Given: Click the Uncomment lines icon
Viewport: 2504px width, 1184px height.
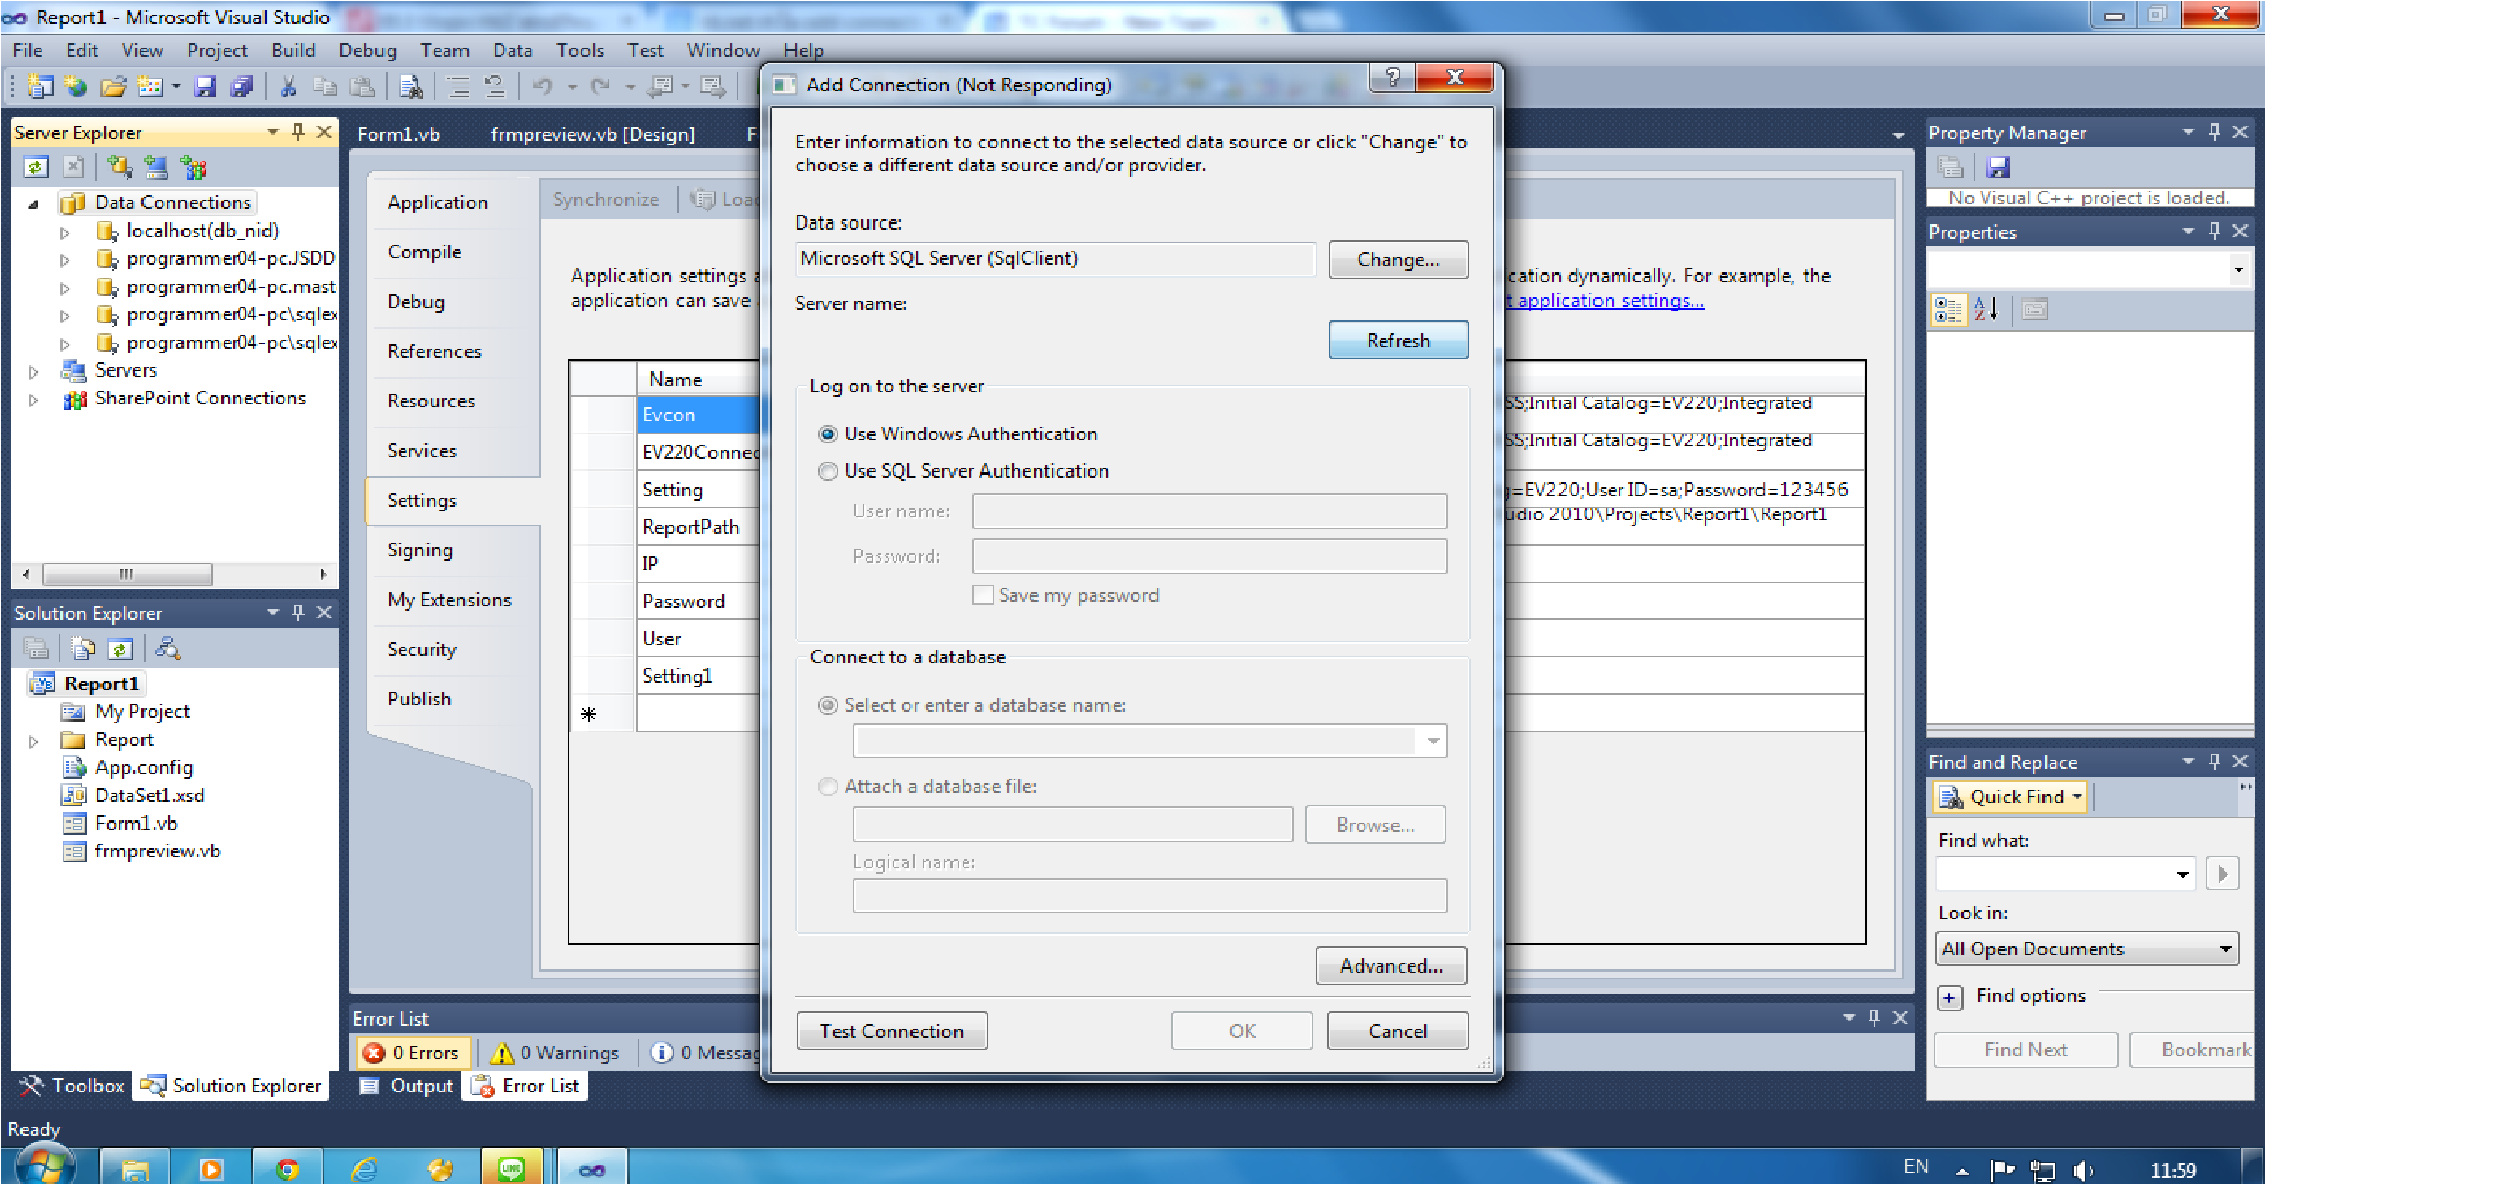Looking at the screenshot, I should tap(494, 87).
